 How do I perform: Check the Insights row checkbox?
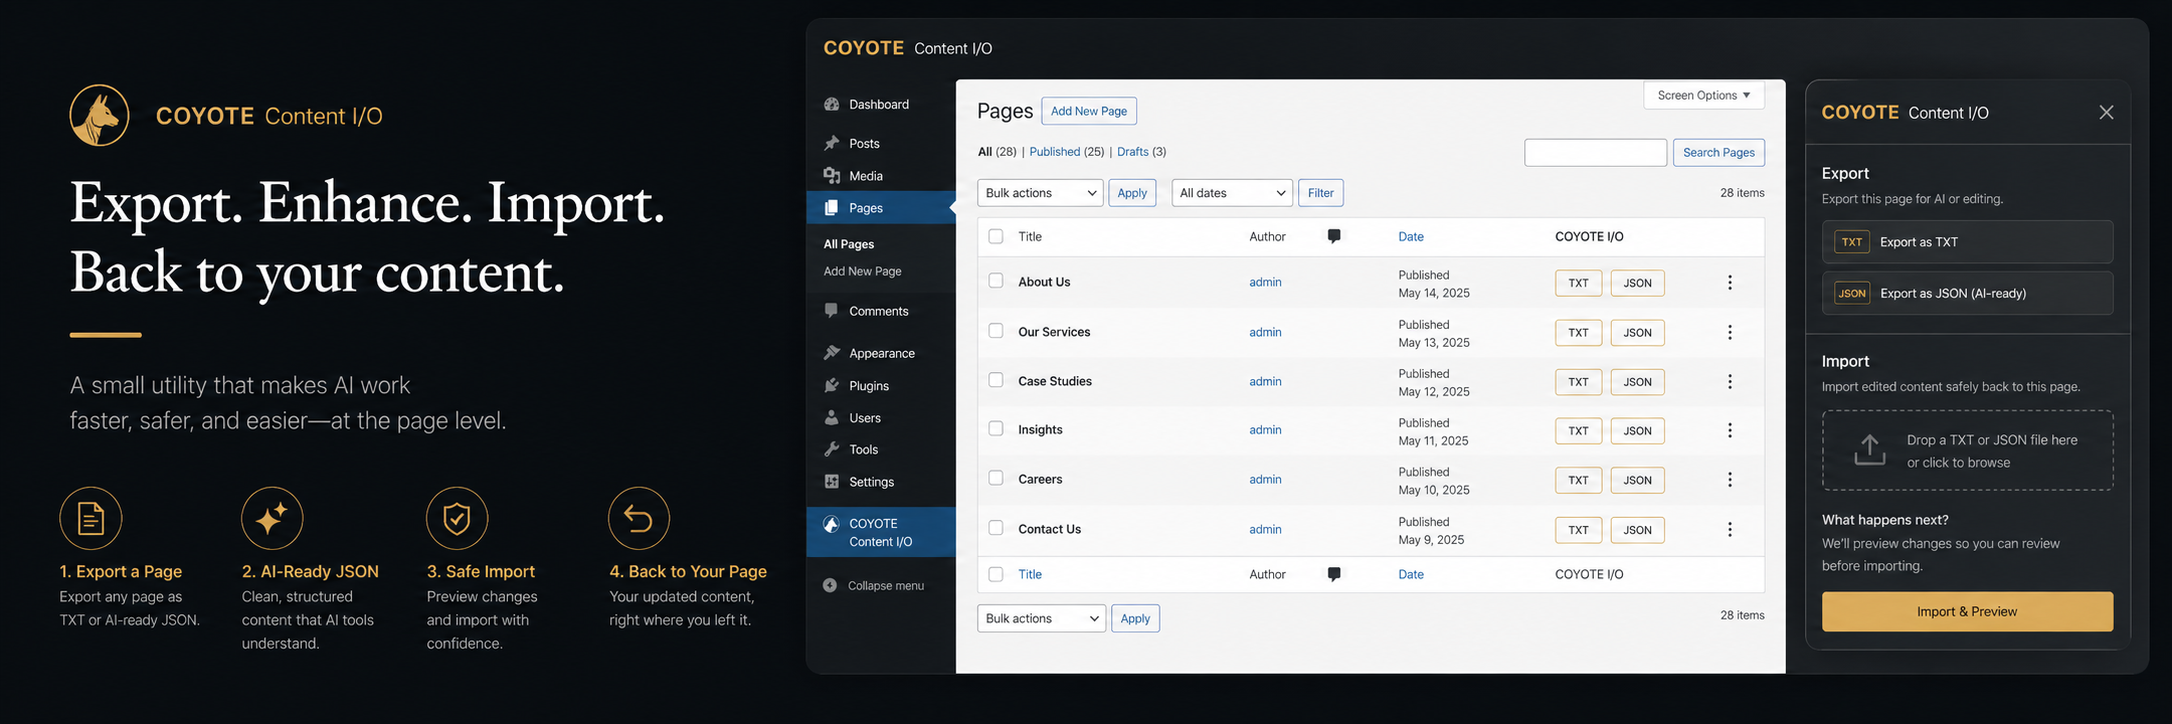(x=995, y=428)
